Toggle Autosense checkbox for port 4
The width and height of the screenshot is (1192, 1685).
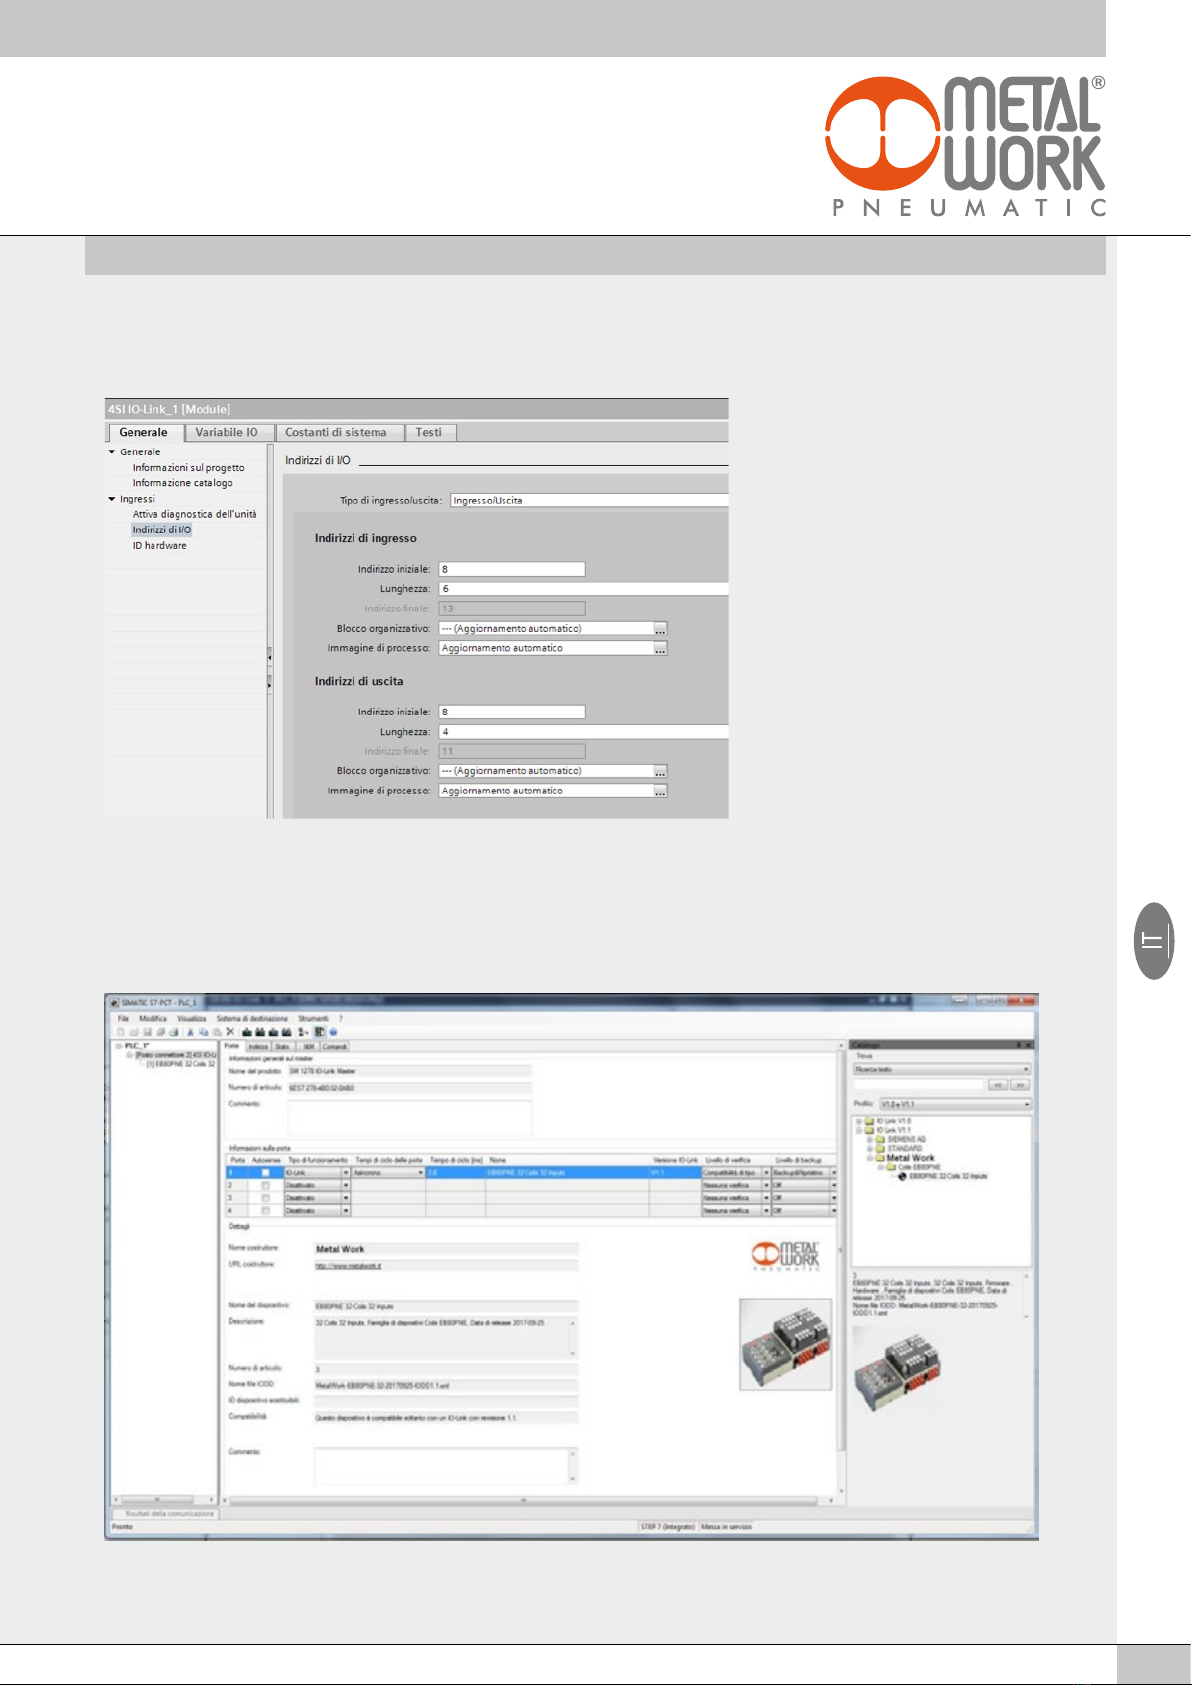pyautogui.click(x=265, y=1211)
